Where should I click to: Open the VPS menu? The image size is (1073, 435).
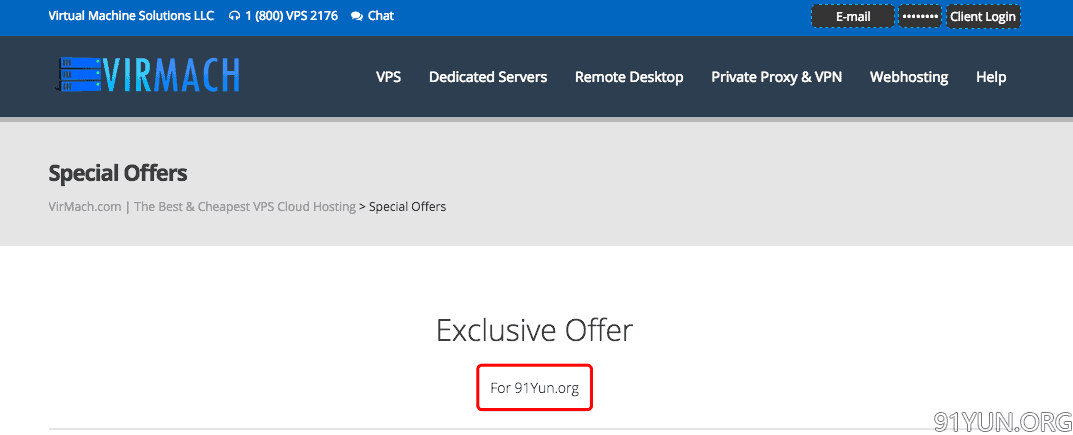tap(388, 77)
